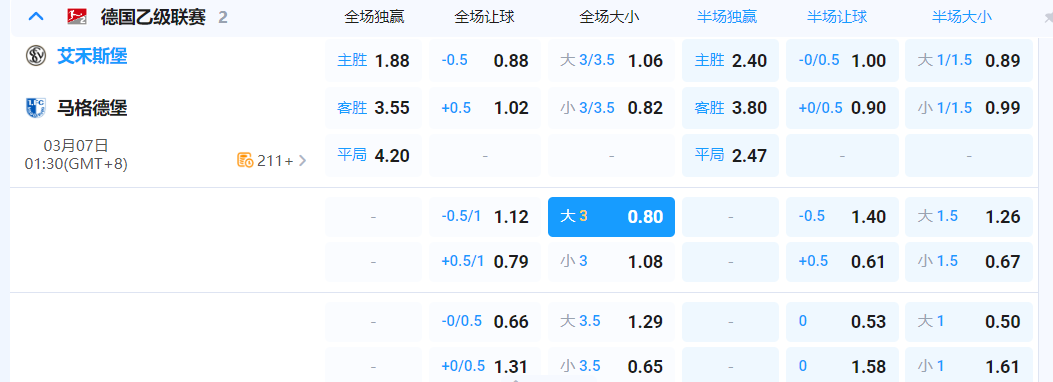Viewport: 1053px width, 382px height.
Task: Pick handicap -0.5/1 at 1.12
Action: tap(485, 217)
